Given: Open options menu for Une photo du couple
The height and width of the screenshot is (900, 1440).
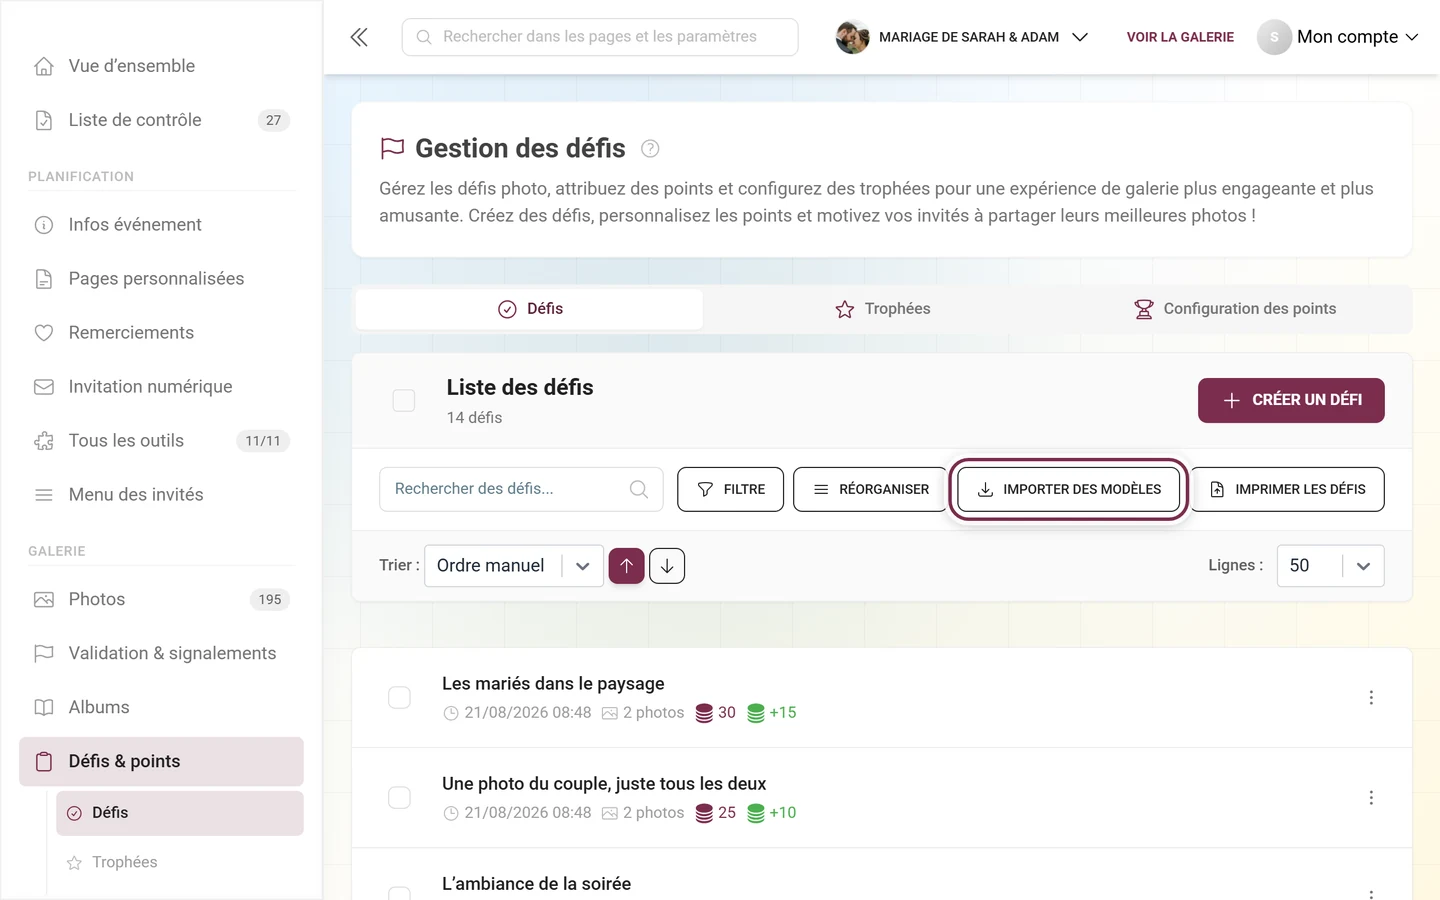Looking at the screenshot, I should (x=1371, y=798).
